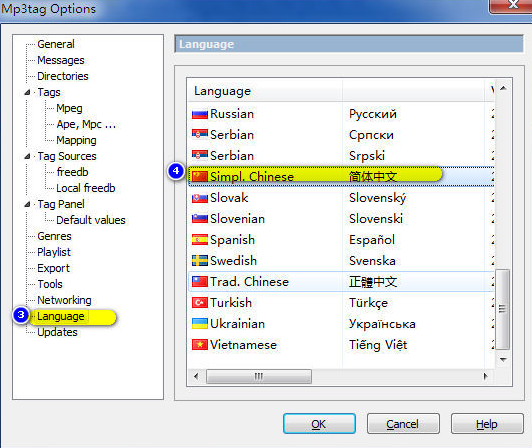The height and width of the screenshot is (448, 532).
Task: Open the Export options page
Action: point(53,268)
